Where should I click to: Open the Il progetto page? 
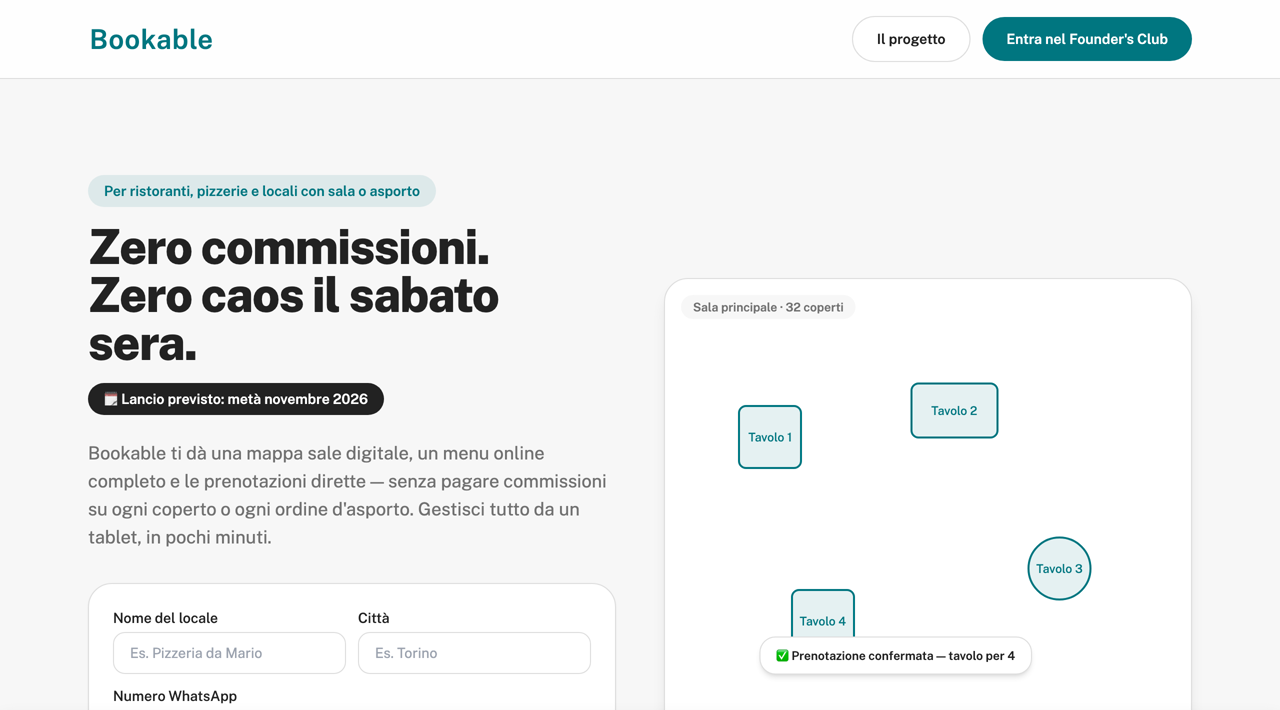coord(911,39)
